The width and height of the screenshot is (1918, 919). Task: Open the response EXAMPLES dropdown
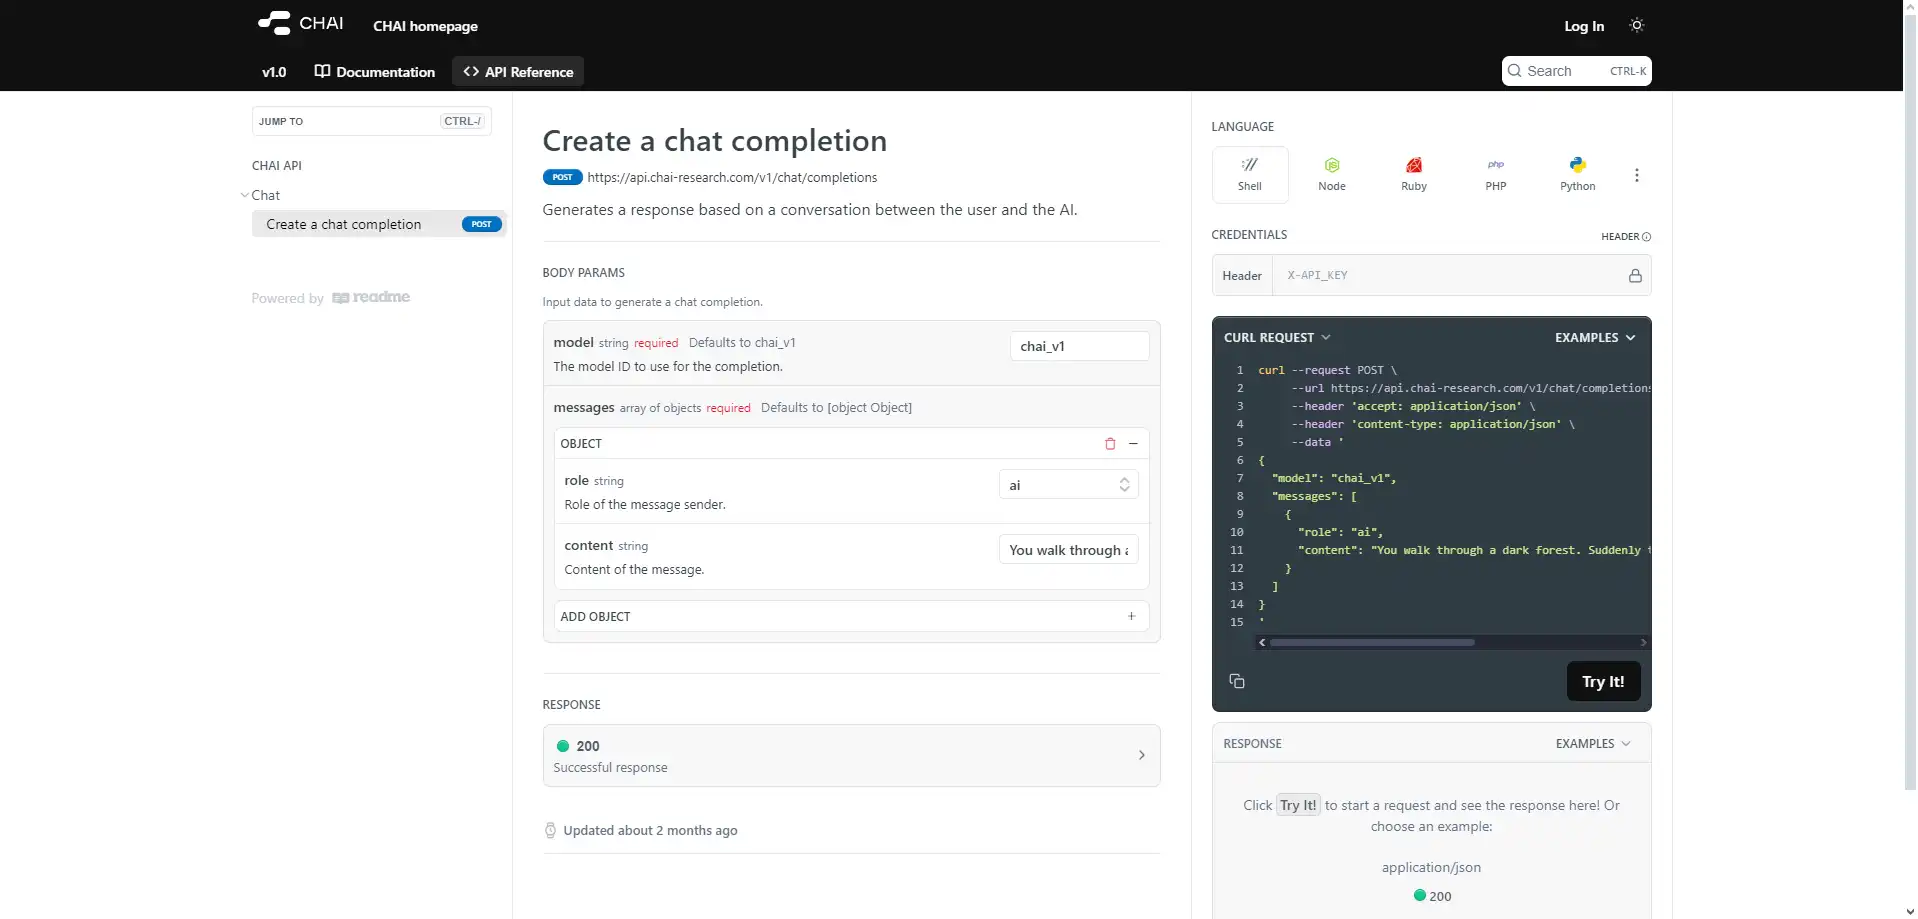tap(1593, 744)
